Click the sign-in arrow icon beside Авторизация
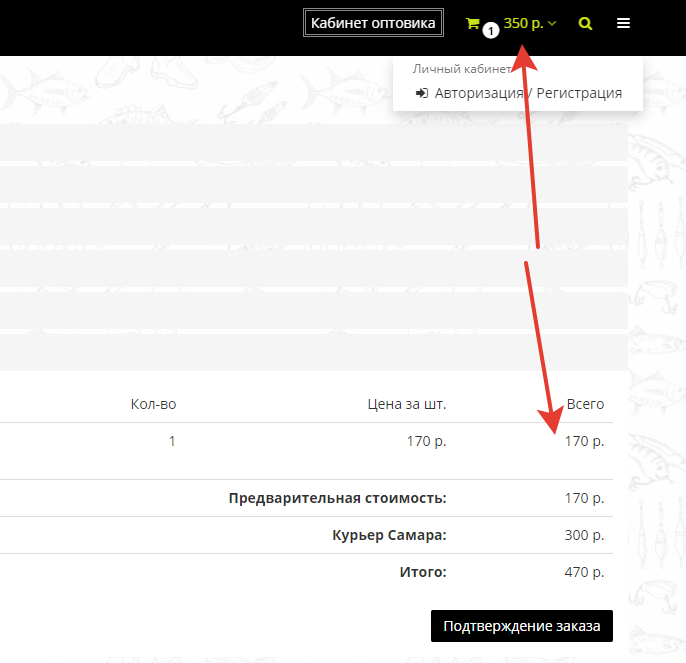 pos(422,93)
